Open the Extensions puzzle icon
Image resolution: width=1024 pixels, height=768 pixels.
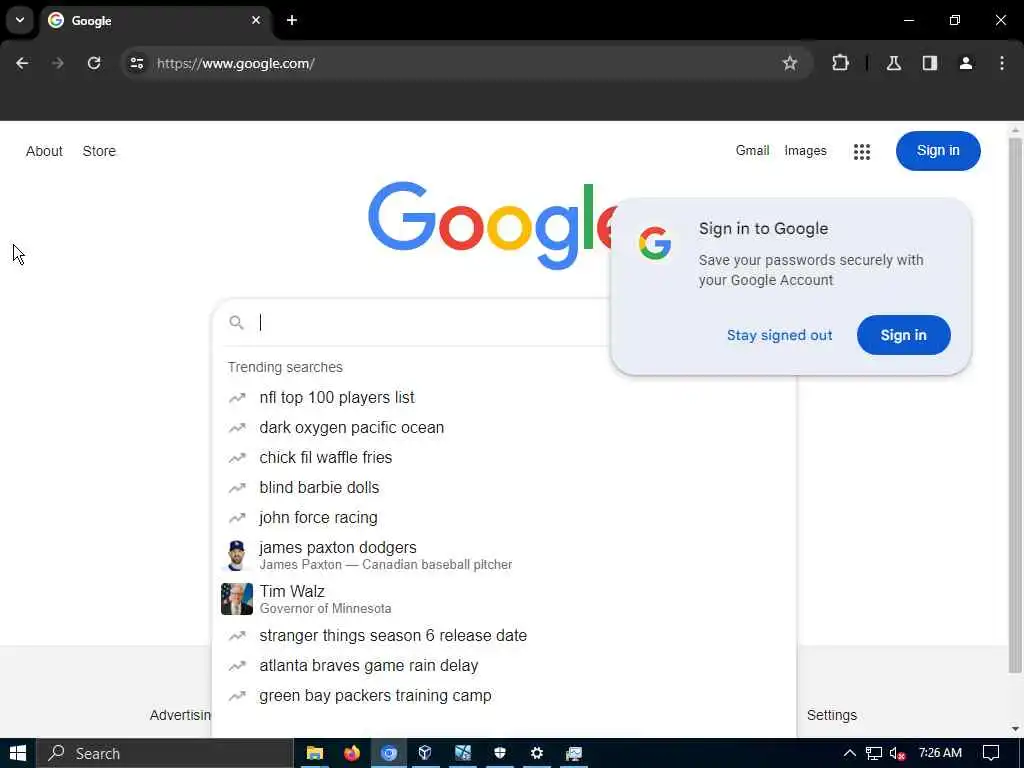(840, 63)
